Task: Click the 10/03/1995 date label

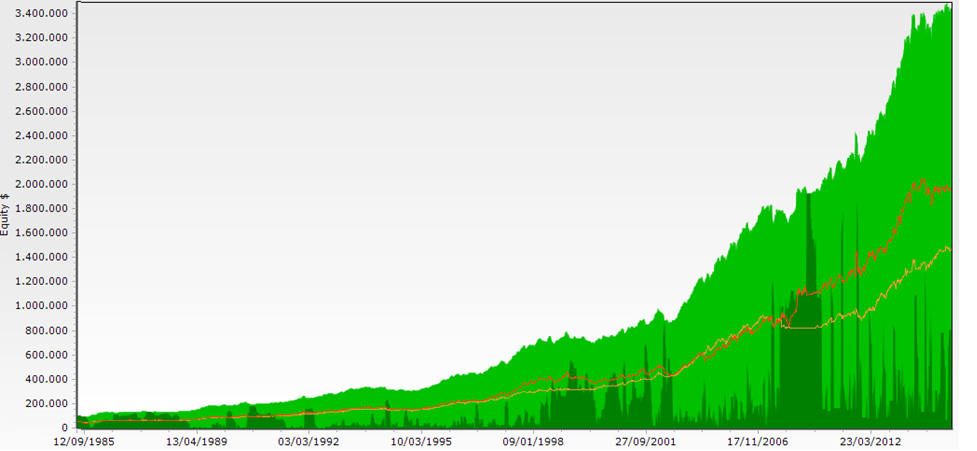Action: (421, 440)
